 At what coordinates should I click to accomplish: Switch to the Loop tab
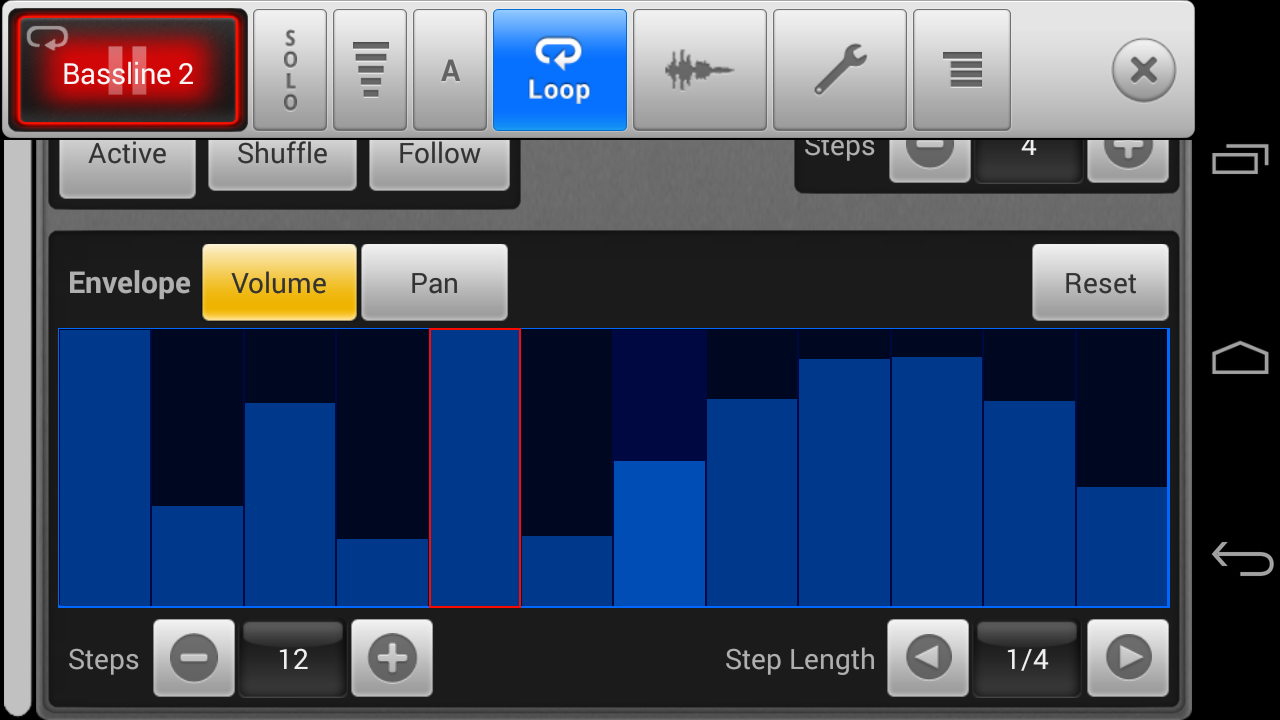pyautogui.click(x=559, y=70)
